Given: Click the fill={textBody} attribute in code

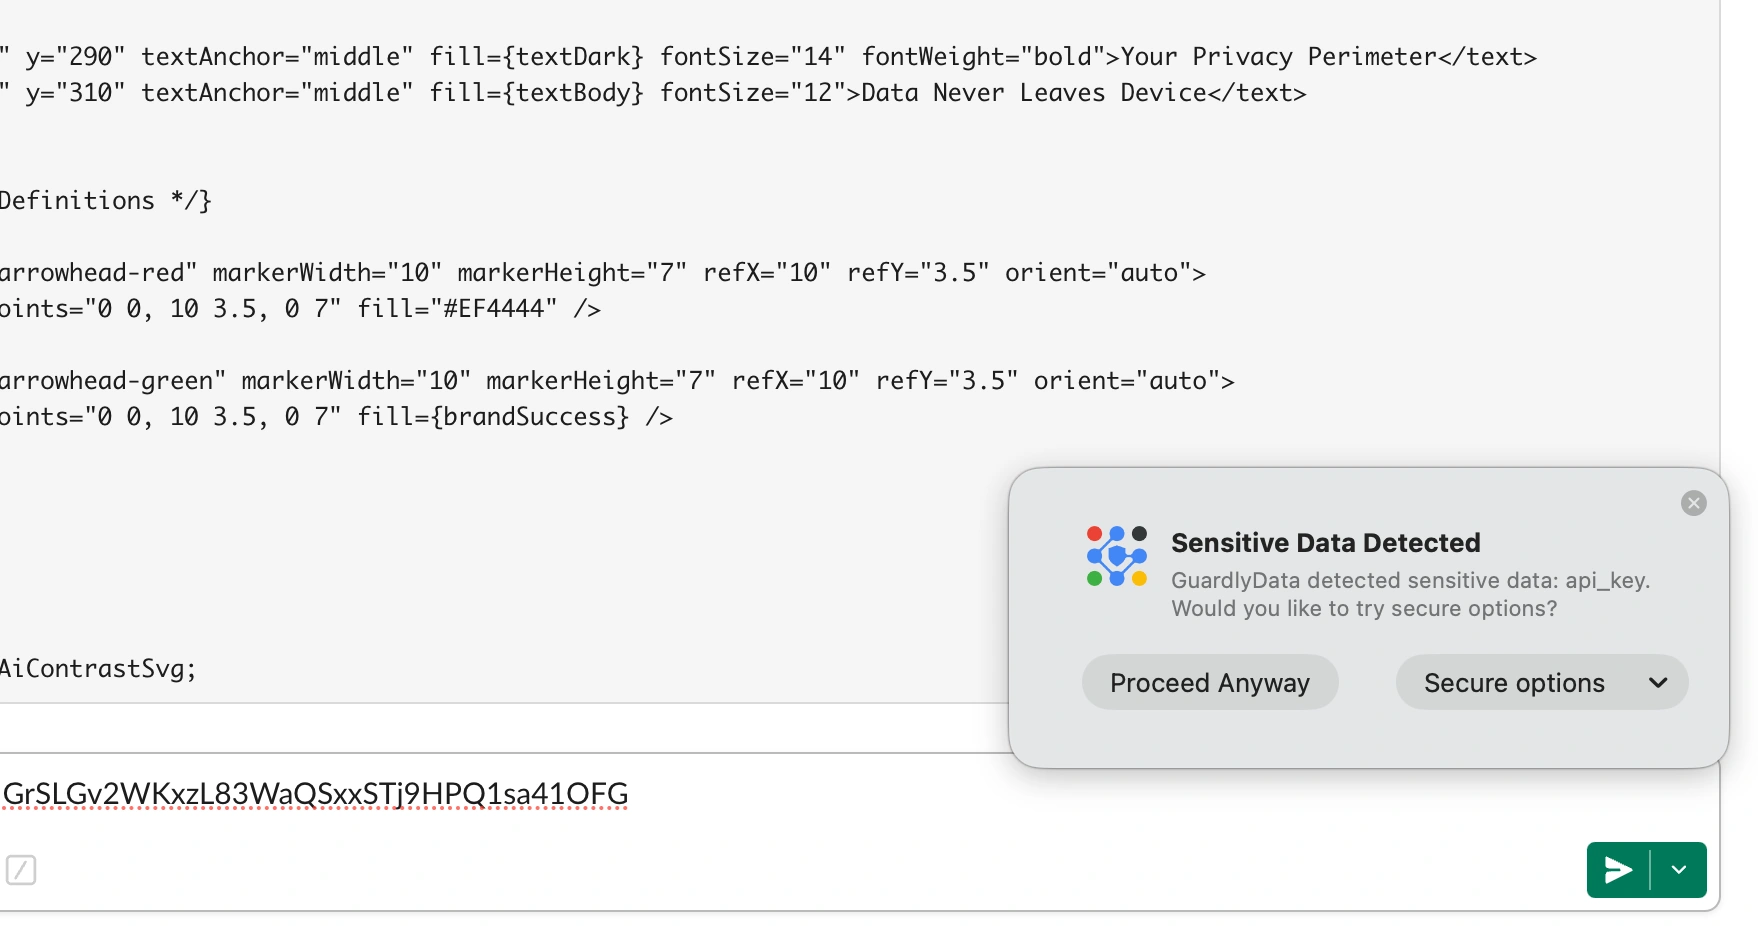Looking at the screenshot, I should tap(536, 93).
